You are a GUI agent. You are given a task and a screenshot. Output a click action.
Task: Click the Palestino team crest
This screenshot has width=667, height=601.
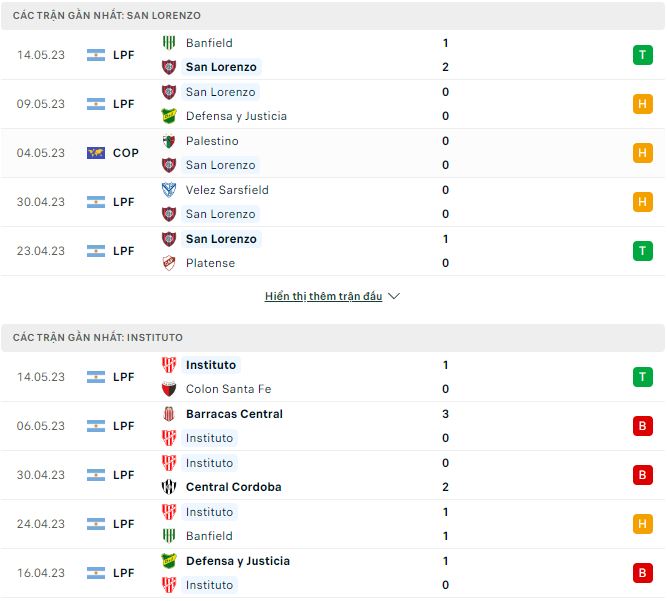pyautogui.click(x=169, y=141)
